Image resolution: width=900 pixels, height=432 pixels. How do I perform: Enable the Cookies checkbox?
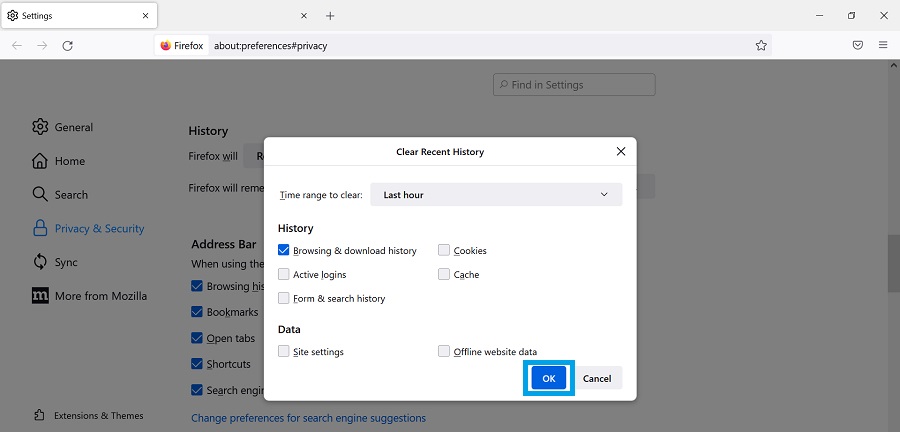point(444,251)
